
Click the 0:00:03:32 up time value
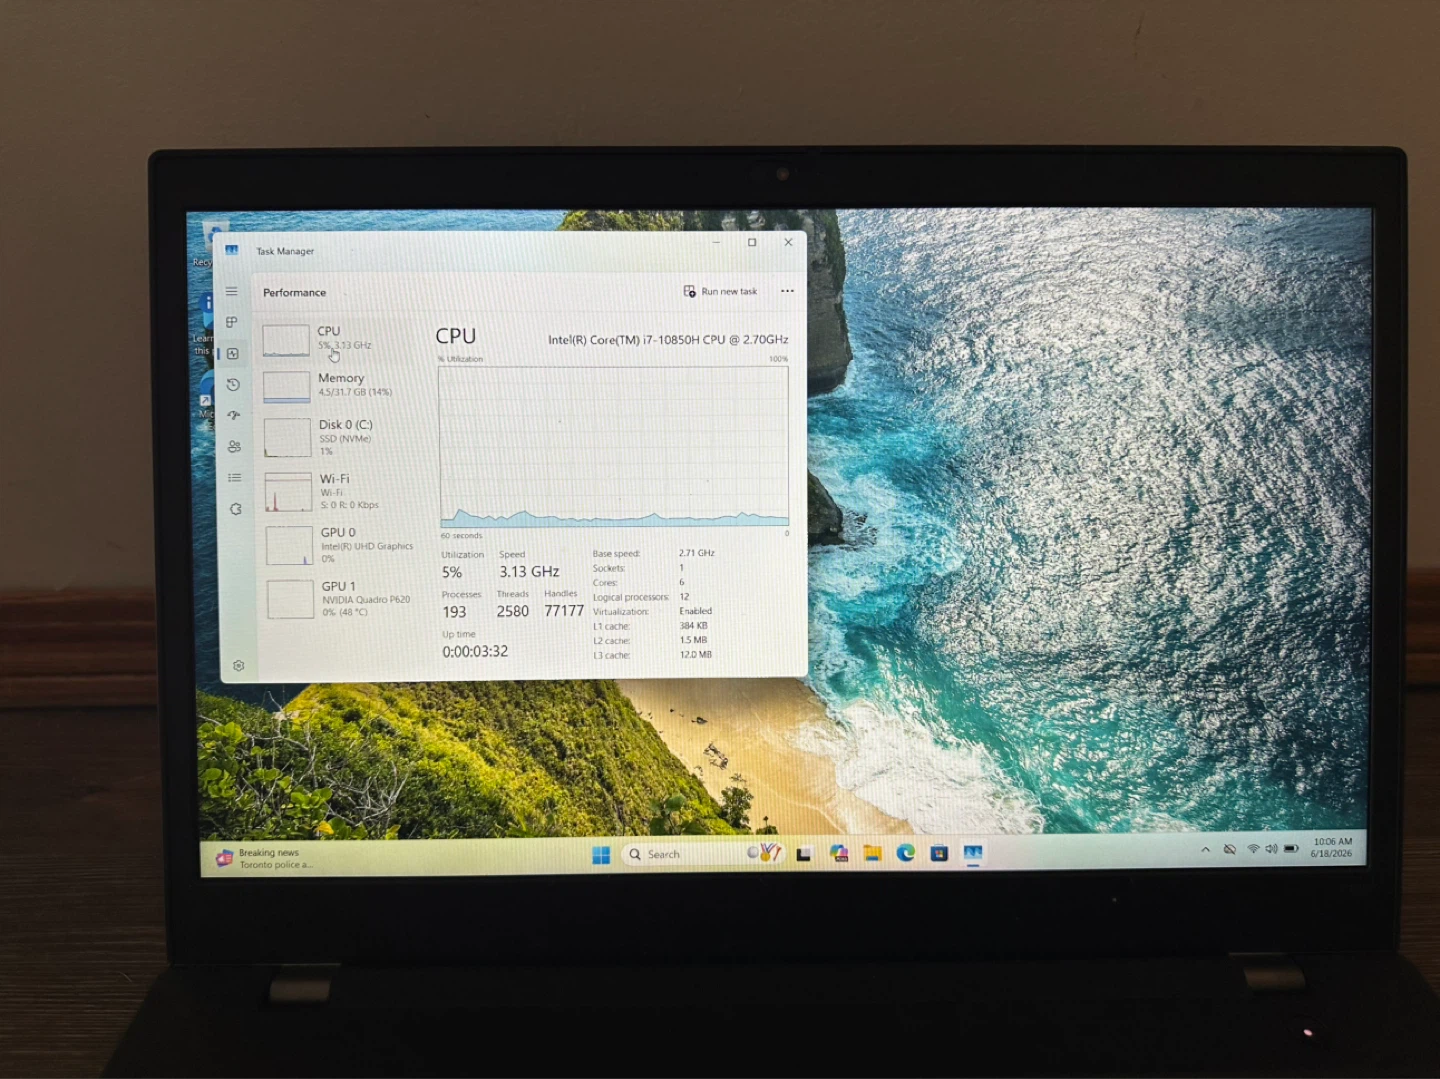click(x=475, y=651)
